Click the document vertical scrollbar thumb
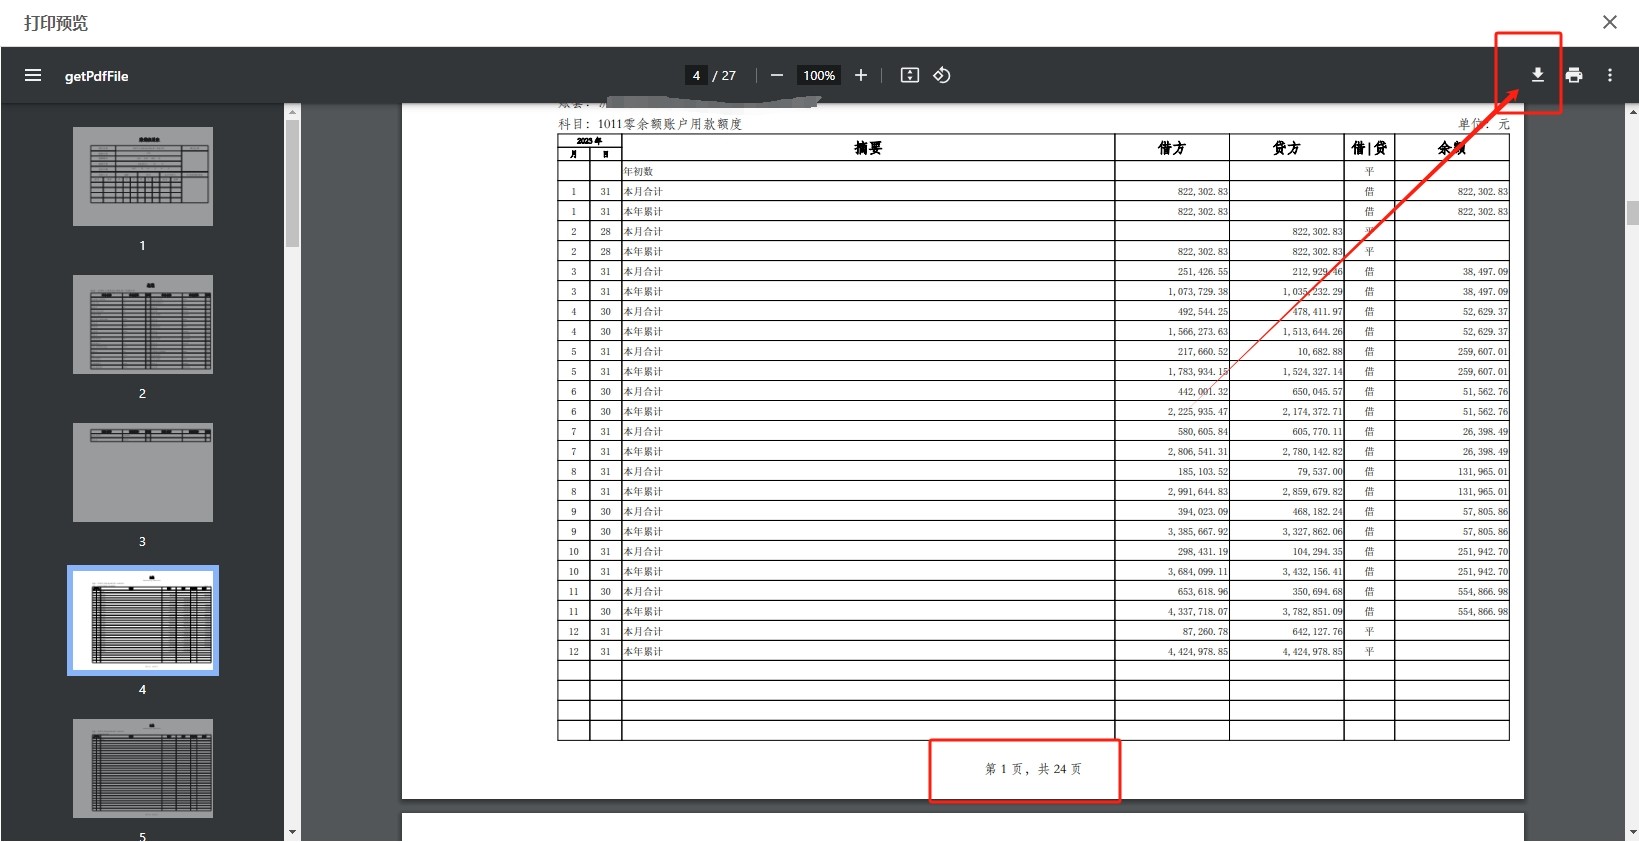 pyautogui.click(x=1633, y=212)
